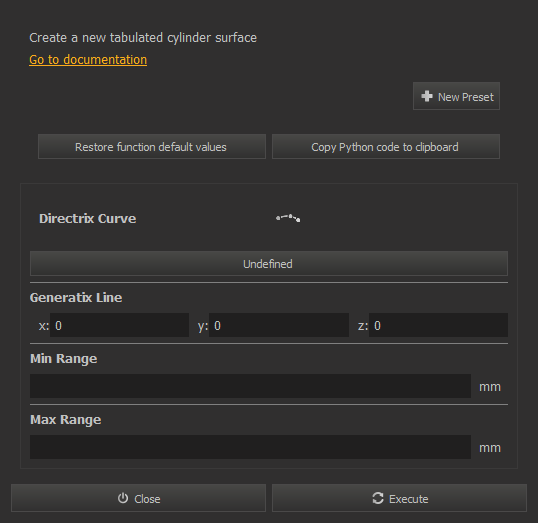
Task: Close the tabulated cylinder dialog
Action: pyautogui.click(x=138, y=498)
